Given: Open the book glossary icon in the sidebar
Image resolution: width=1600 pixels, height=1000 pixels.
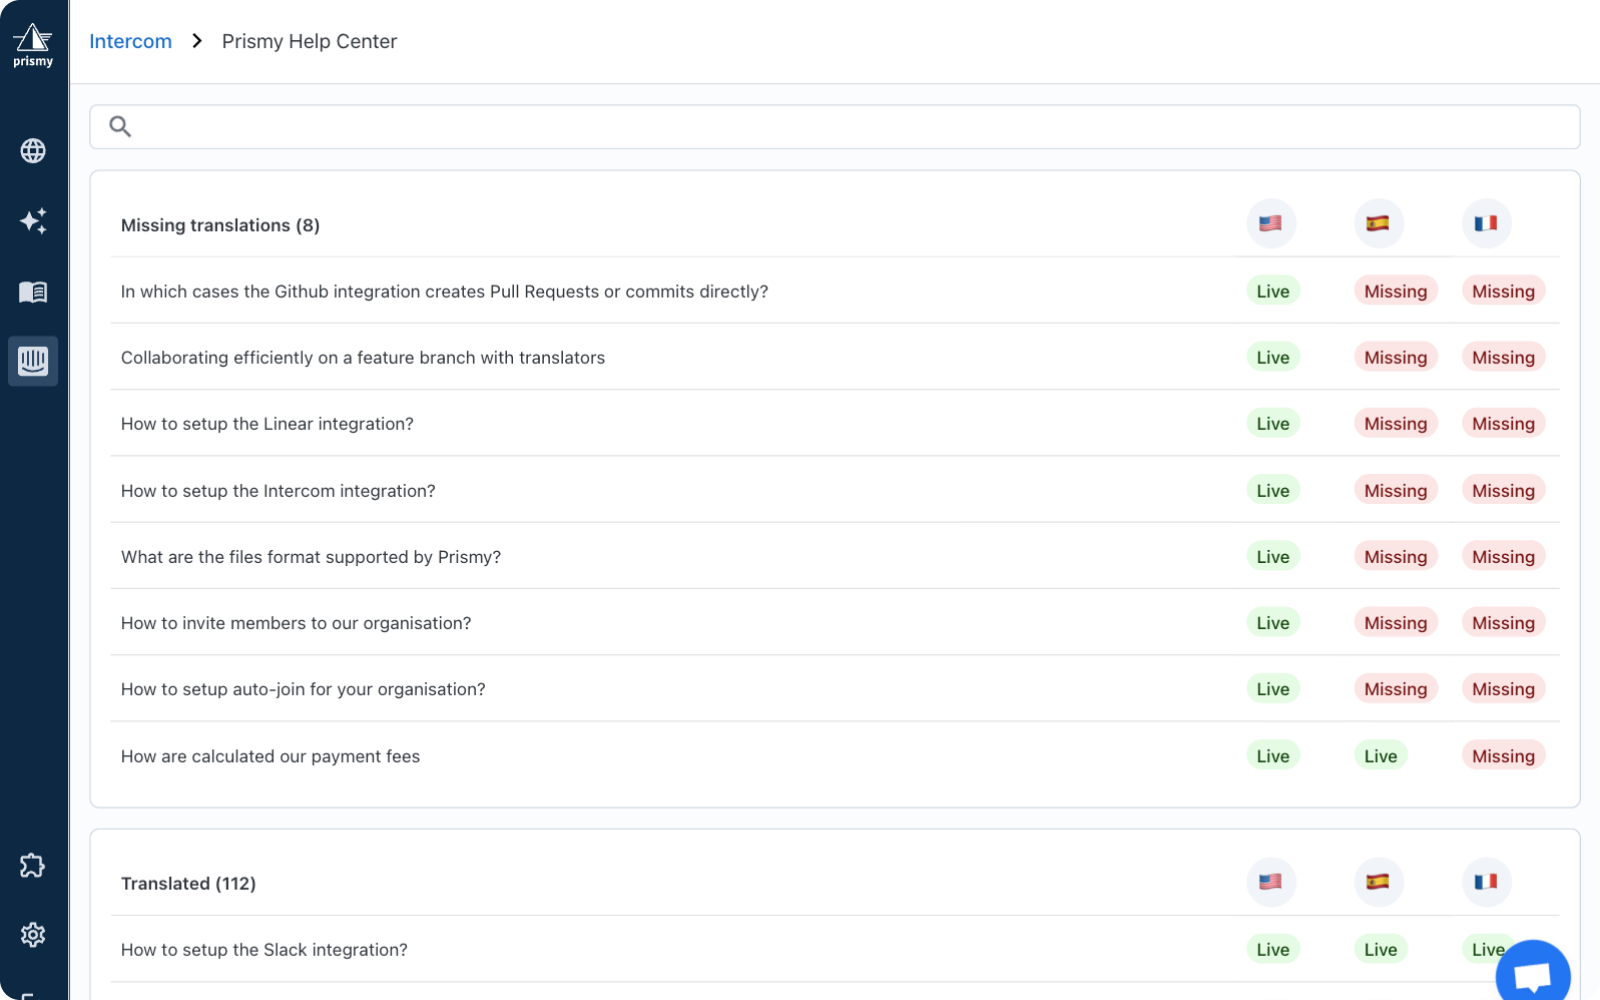Looking at the screenshot, I should tap(33, 291).
